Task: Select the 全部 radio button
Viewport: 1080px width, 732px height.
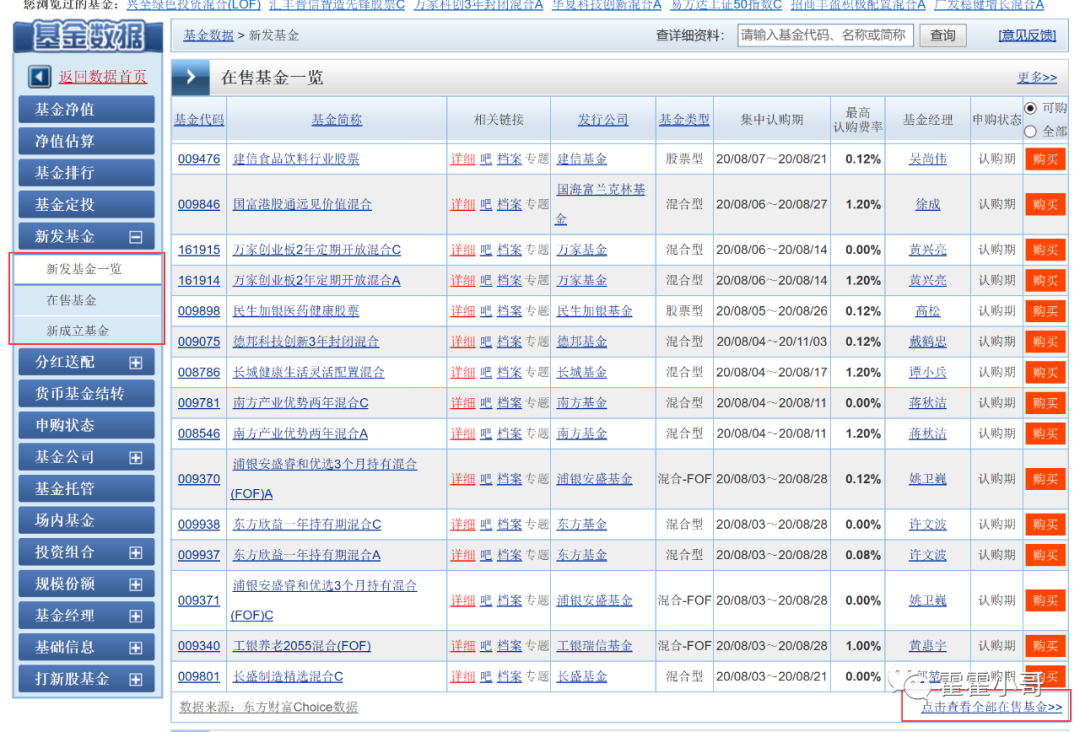Action: pos(1030,131)
